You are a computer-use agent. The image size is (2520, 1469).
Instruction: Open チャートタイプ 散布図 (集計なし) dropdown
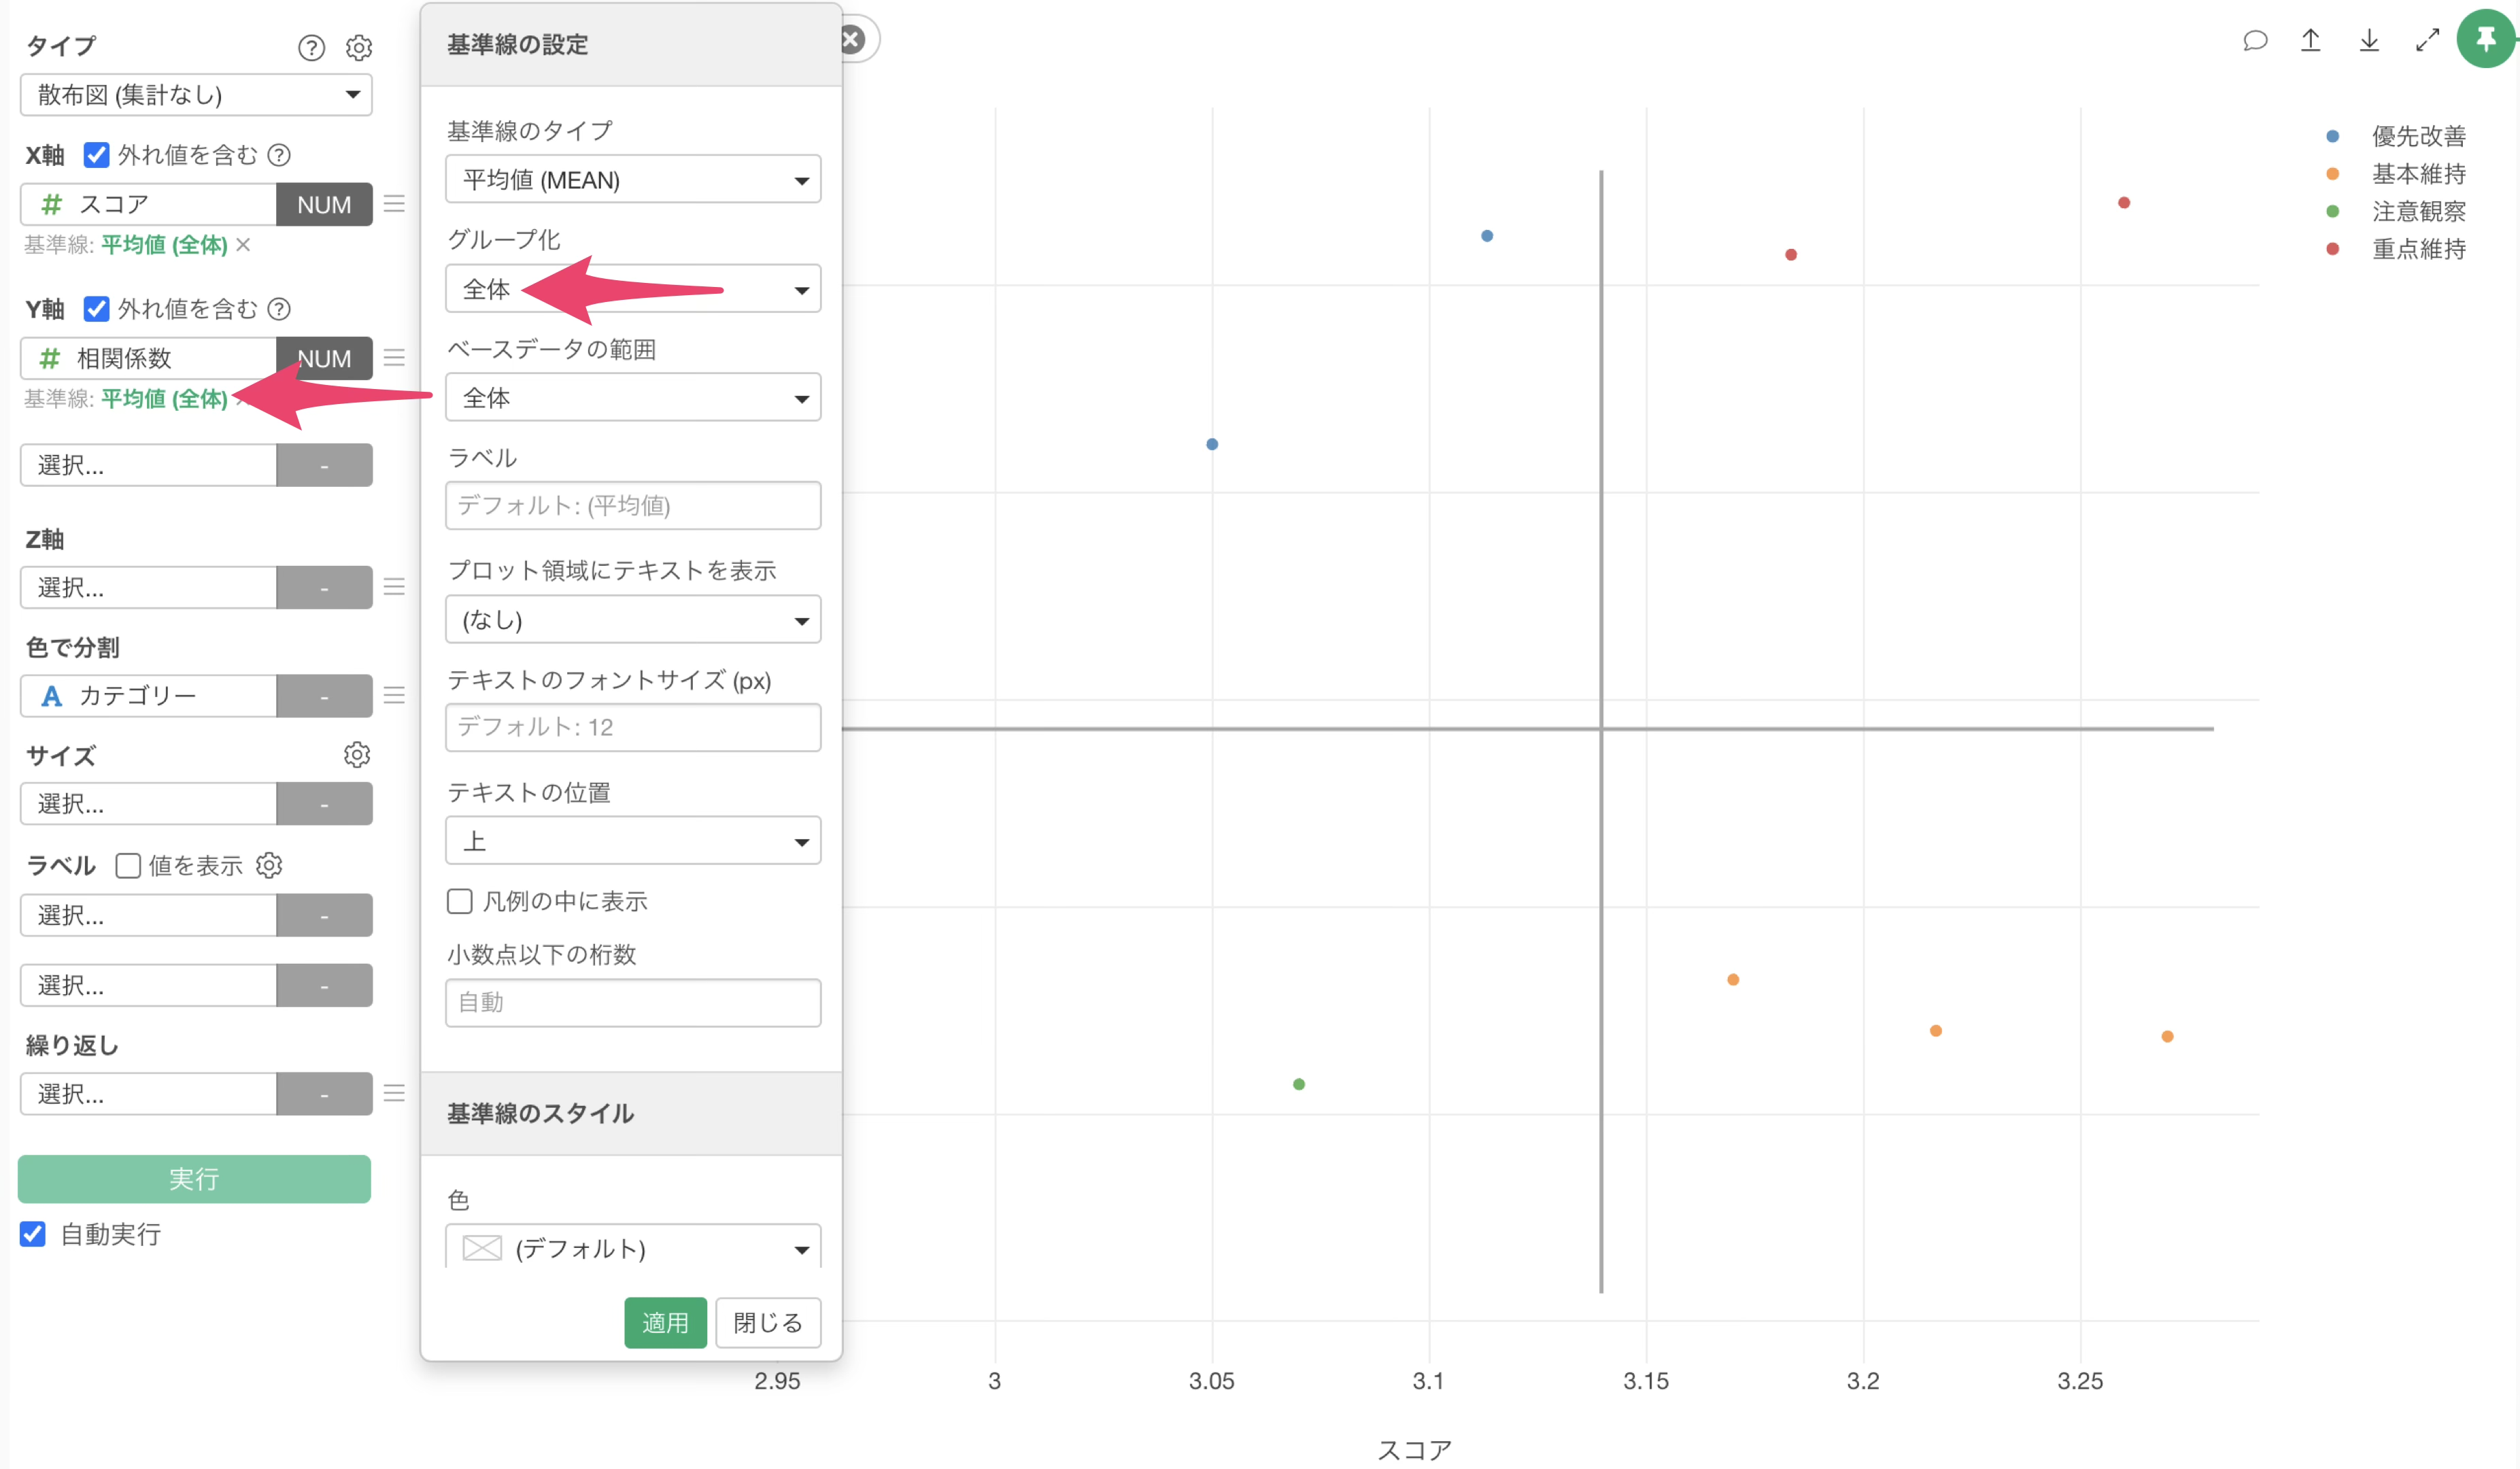pyautogui.click(x=196, y=95)
